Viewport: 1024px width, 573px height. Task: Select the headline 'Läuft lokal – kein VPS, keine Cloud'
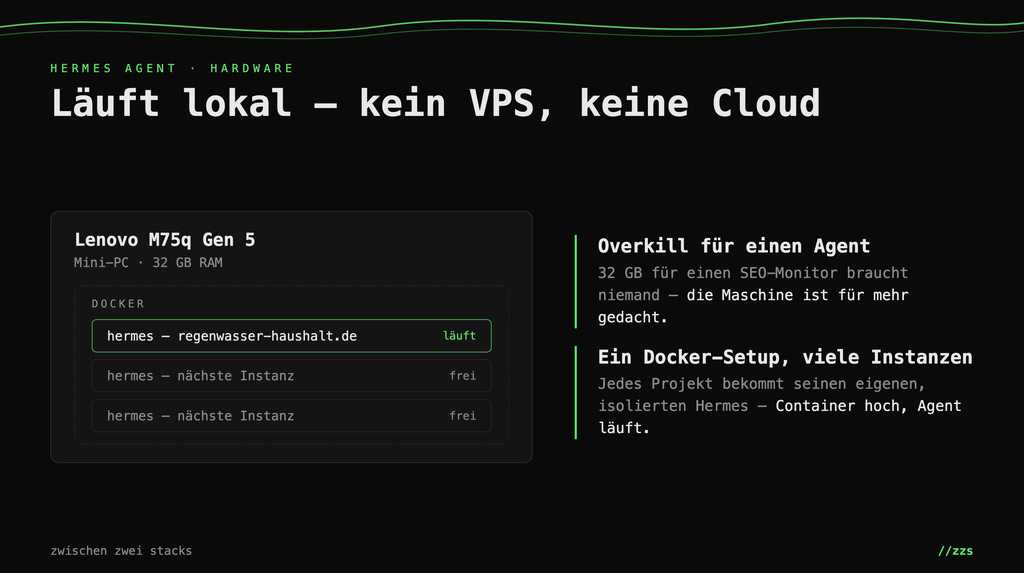coord(436,103)
